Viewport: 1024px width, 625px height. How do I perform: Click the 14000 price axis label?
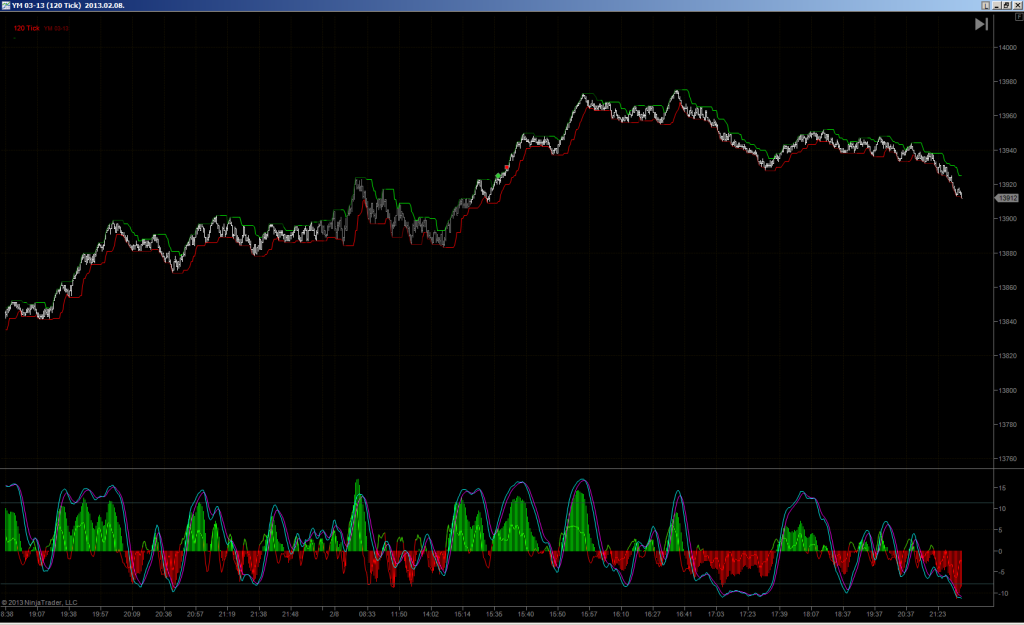[x=1008, y=48]
